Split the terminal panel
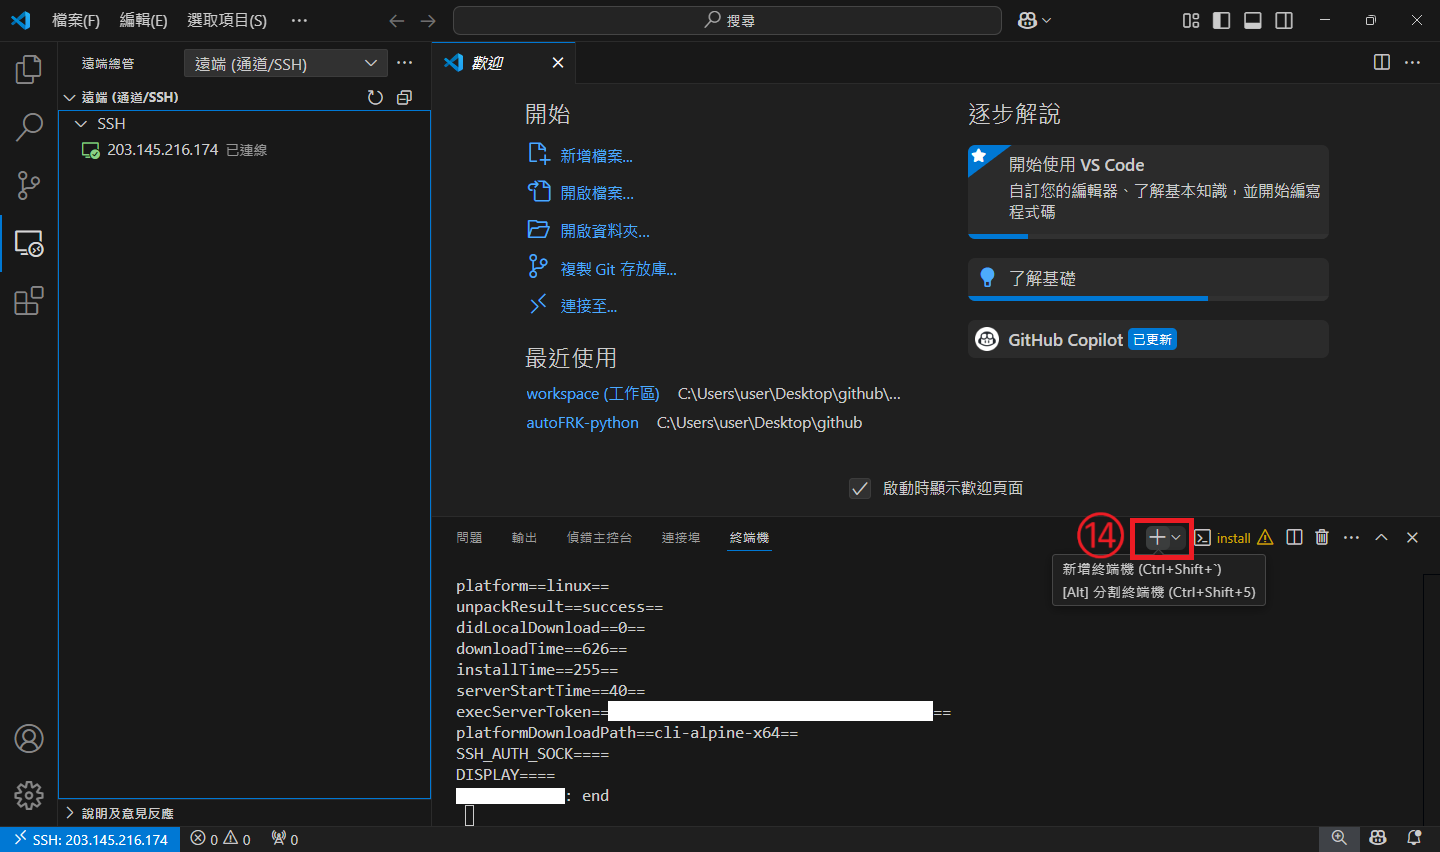The width and height of the screenshot is (1440, 852). coord(1294,537)
